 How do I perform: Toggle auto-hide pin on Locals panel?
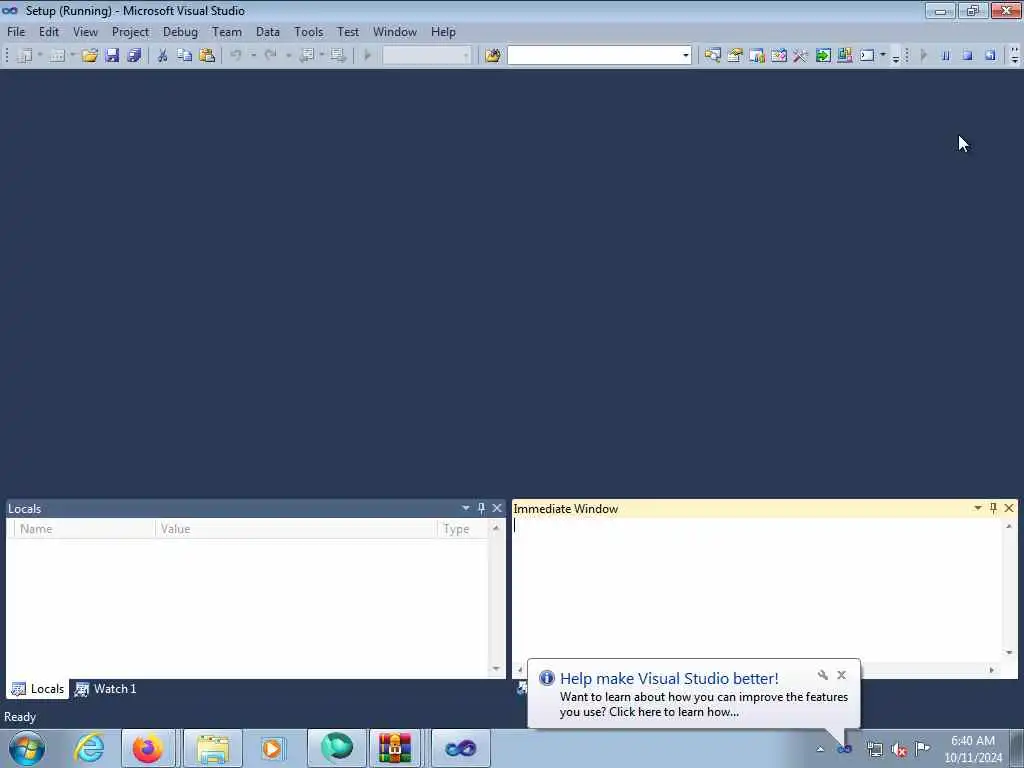[481, 508]
